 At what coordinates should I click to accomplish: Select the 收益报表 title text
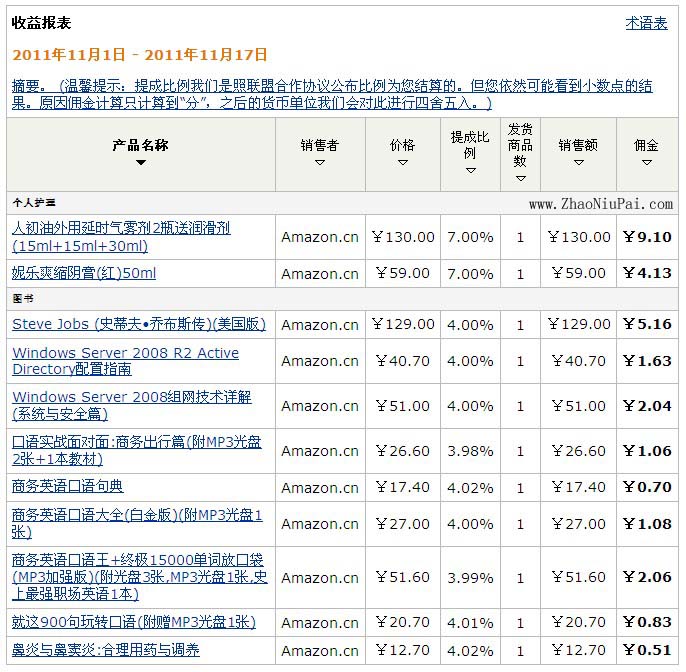click(x=41, y=23)
